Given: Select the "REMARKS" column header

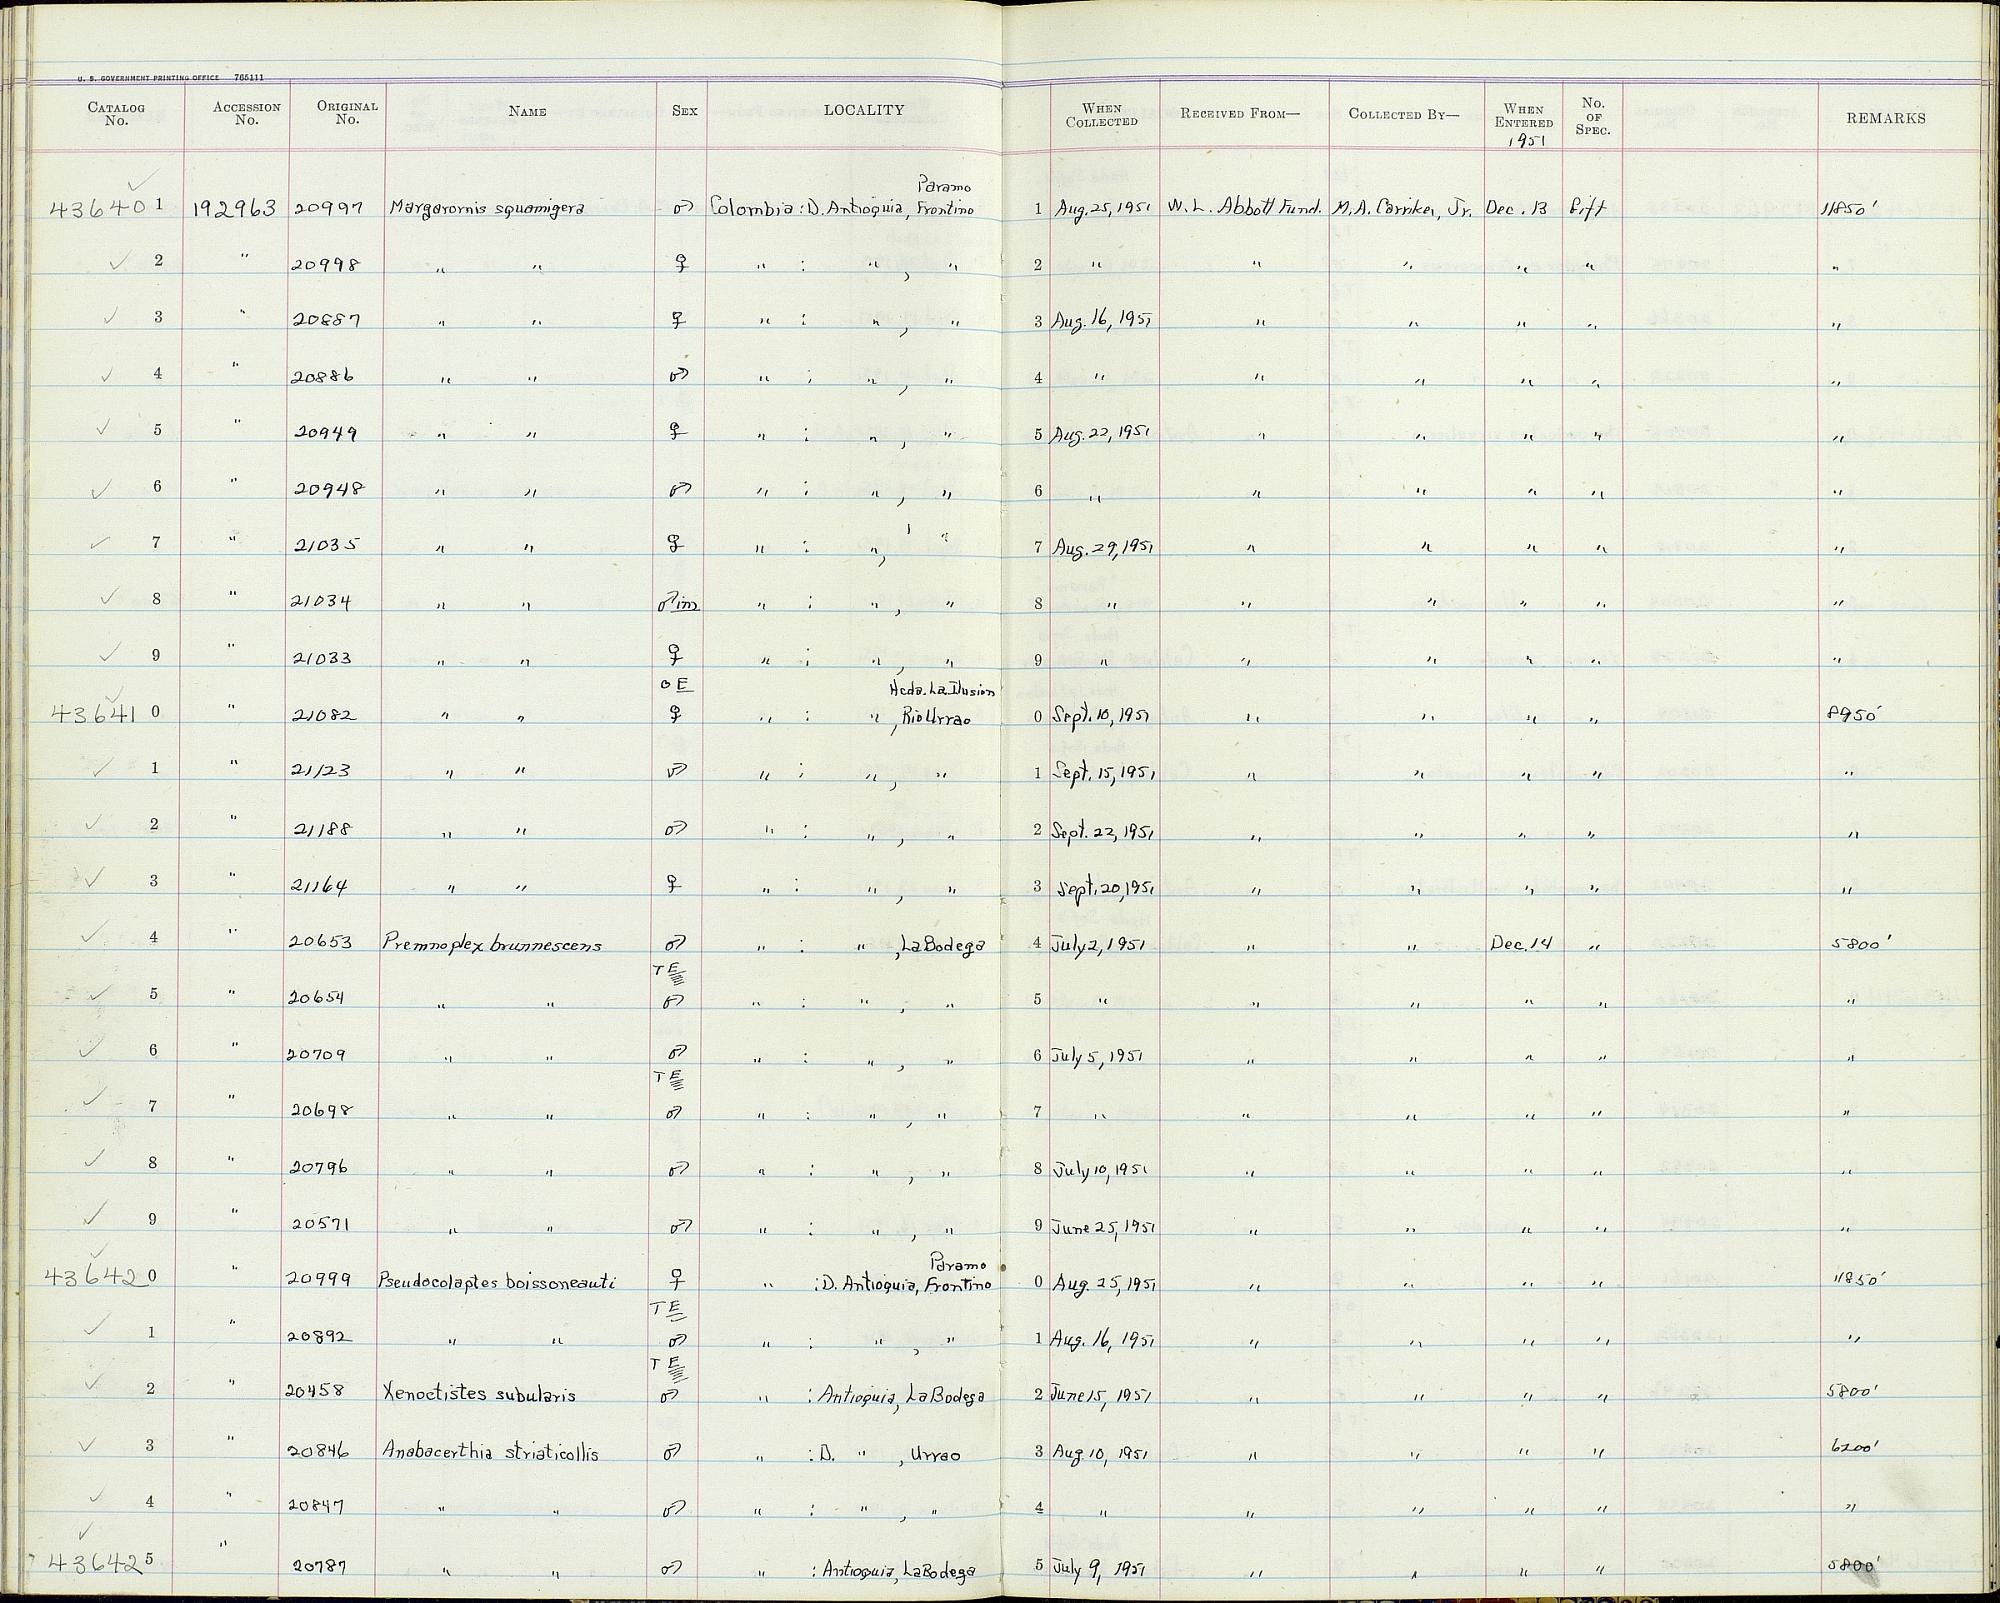Looking at the screenshot, I should (1886, 118).
